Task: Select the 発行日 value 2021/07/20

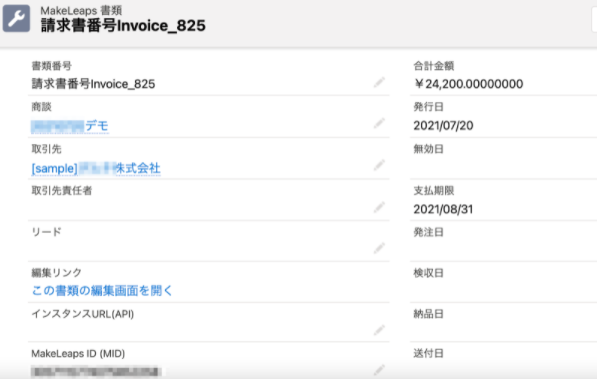Action: [443, 125]
